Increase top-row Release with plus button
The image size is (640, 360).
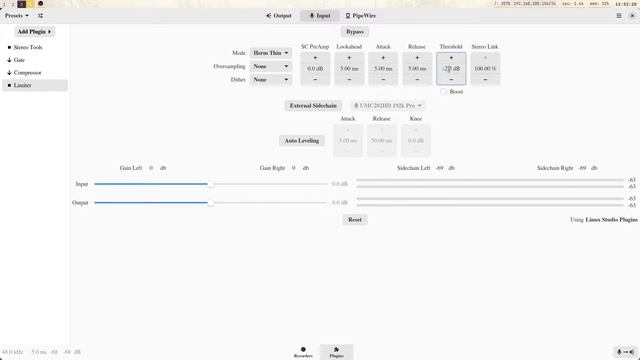(x=417, y=58)
